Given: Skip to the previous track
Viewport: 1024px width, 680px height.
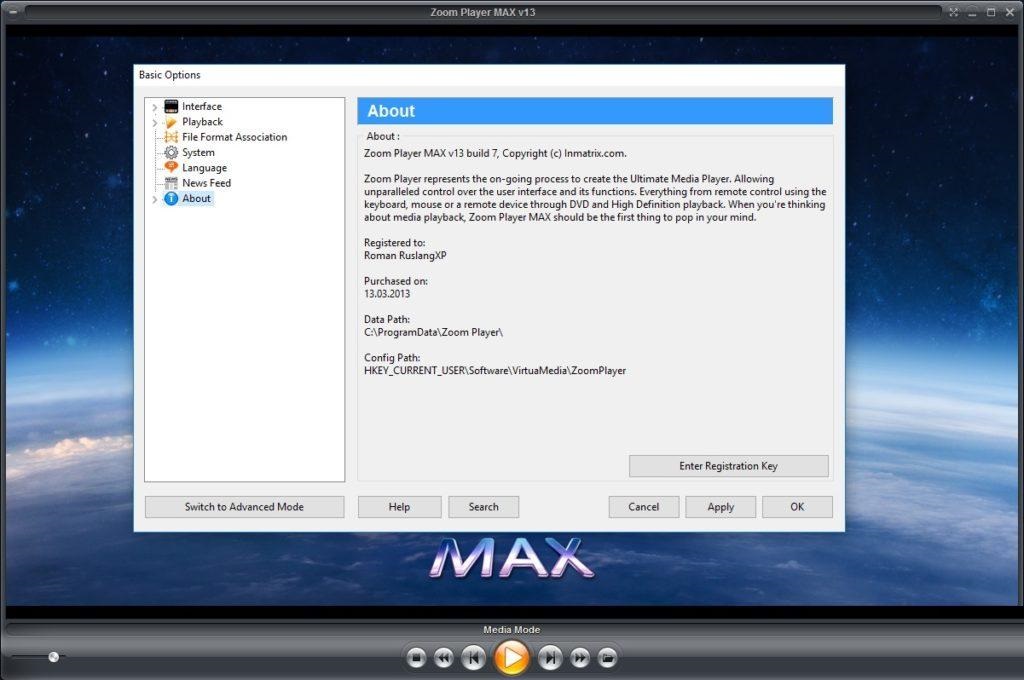Looking at the screenshot, I should (473, 658).
